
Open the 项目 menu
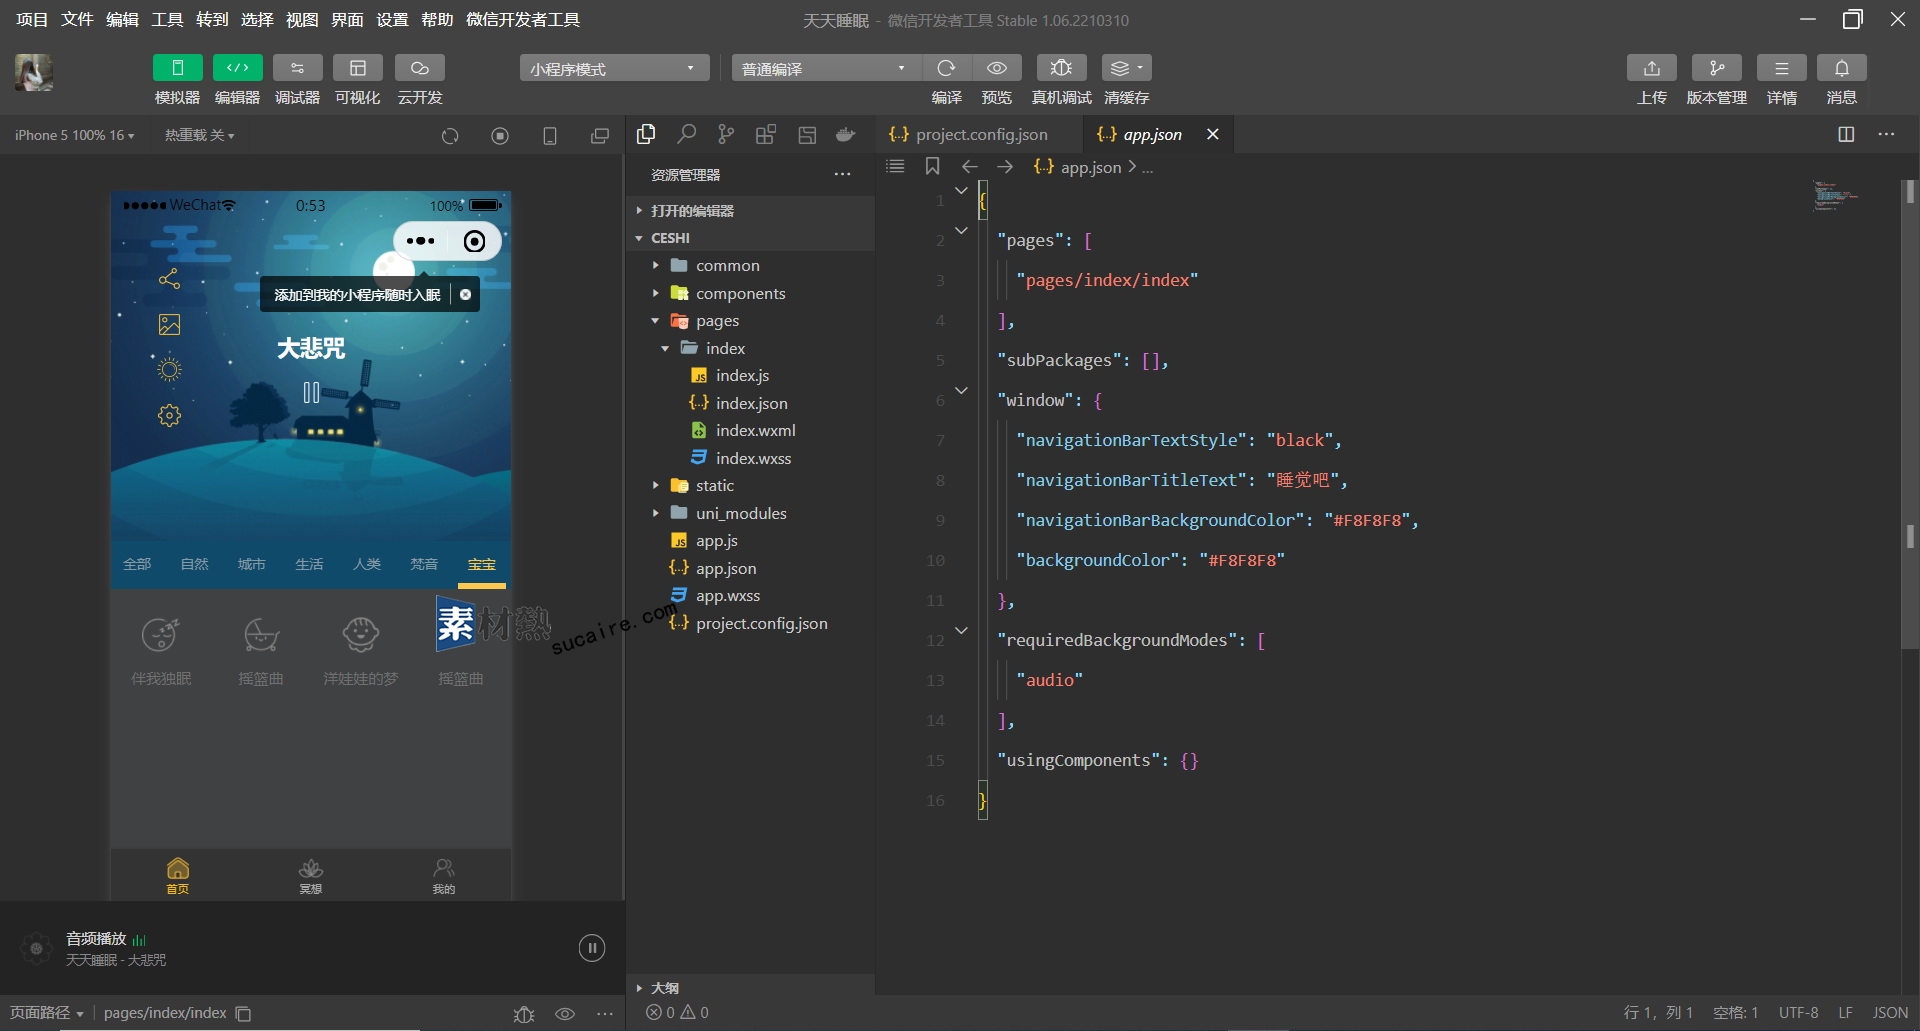tap(32, 20)
